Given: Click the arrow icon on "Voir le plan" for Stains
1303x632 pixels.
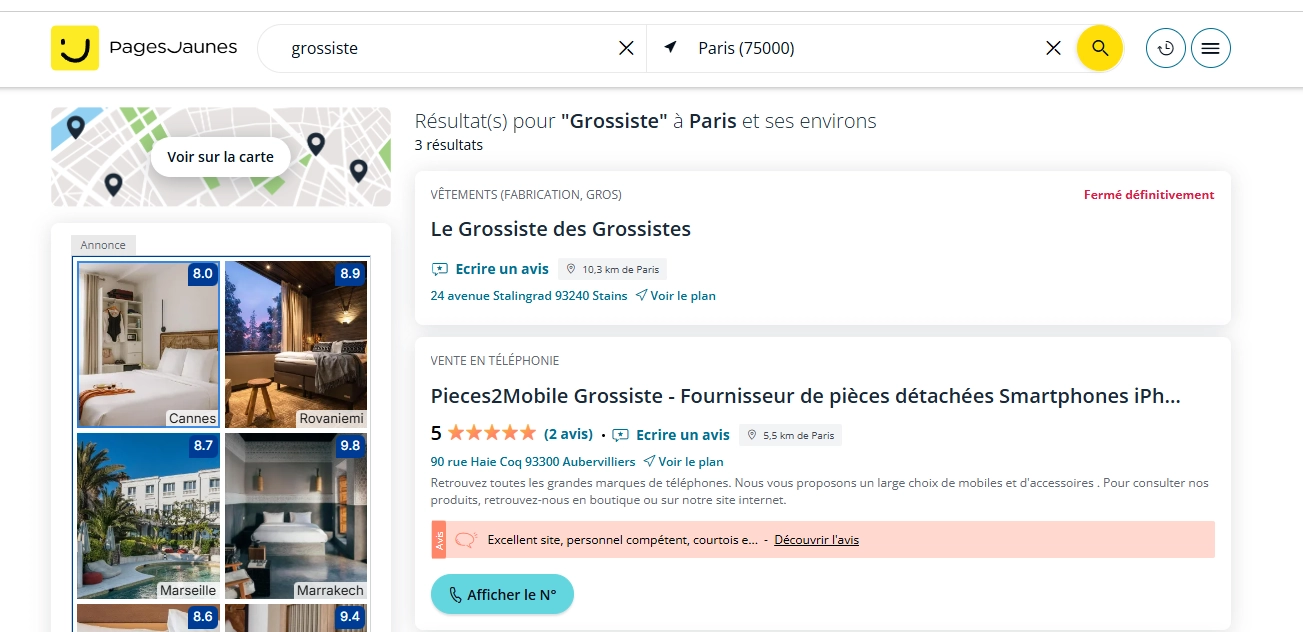Looking at the screenshot, I should [x=640, y=295].
